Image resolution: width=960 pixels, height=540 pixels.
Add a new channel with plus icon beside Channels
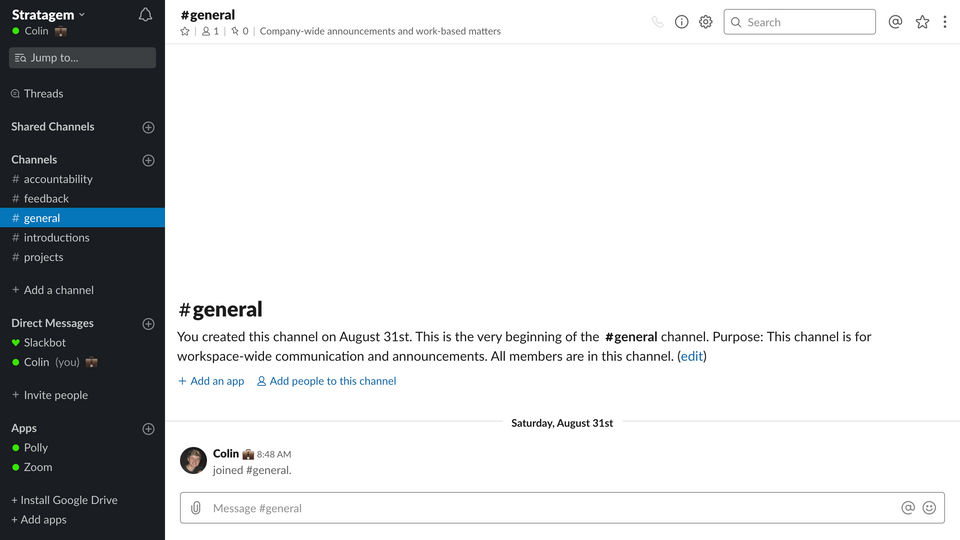pyautogui.click(x=148, y=160)
